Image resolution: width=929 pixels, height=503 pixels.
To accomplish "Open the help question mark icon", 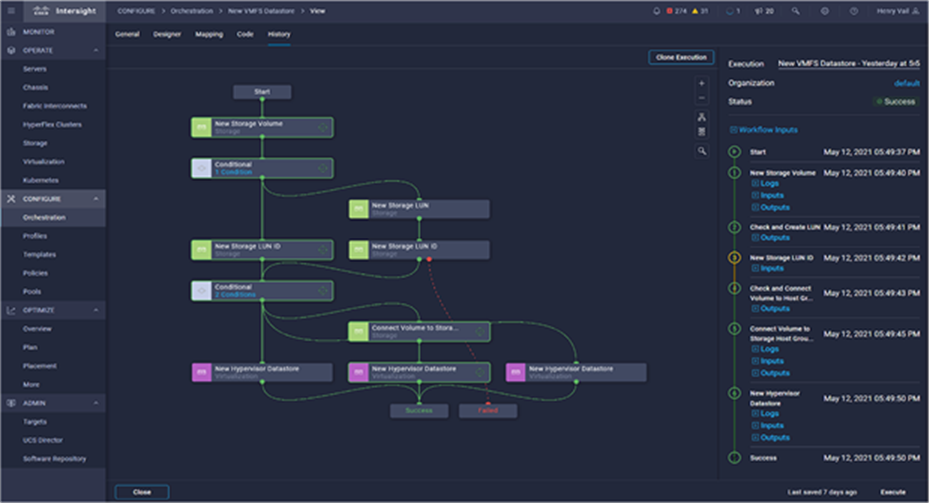I will (854, 11).
